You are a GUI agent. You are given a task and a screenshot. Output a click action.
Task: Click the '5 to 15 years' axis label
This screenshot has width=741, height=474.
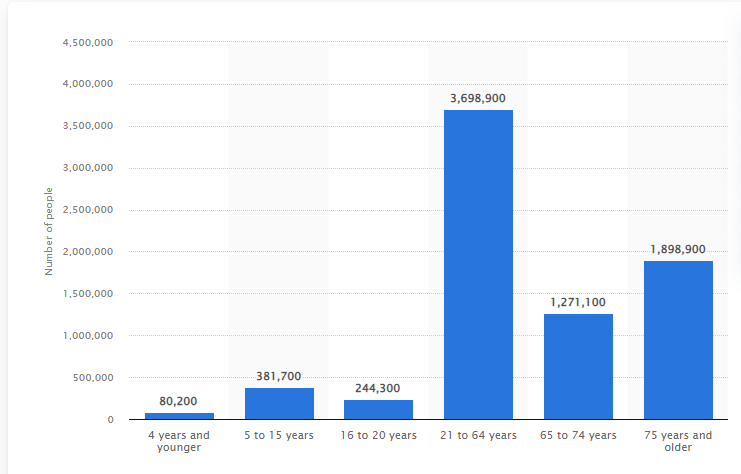[279, 435]
